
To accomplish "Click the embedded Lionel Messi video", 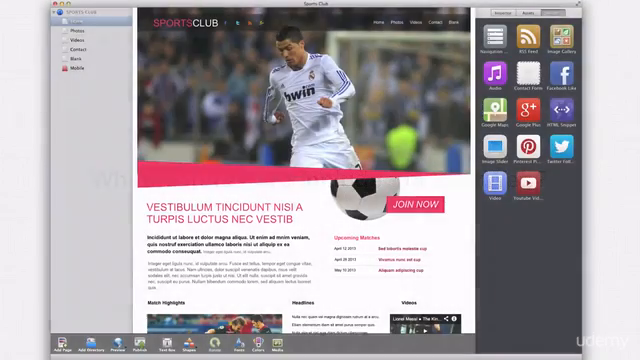I will click(x=425, y=324).
